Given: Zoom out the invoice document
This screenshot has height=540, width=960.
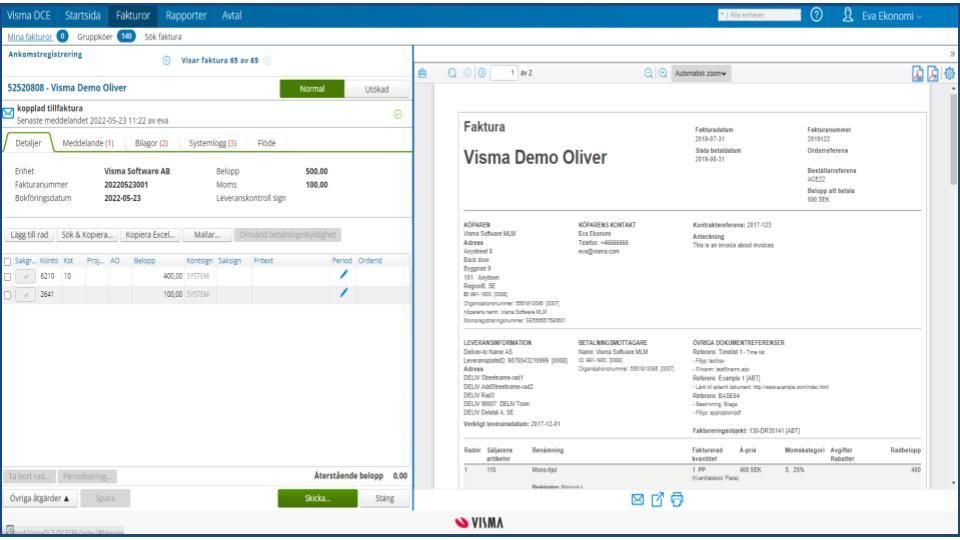Looking at the screenshot, I should 648,73.
